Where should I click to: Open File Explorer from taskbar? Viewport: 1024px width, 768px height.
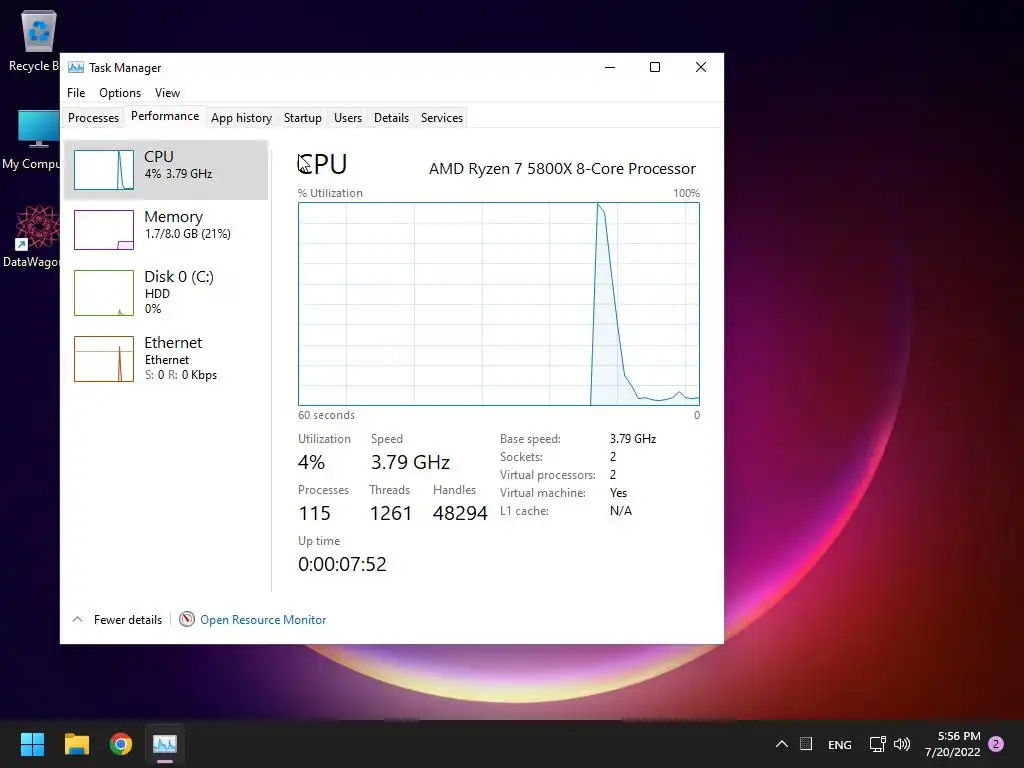(x=76, y=744)
